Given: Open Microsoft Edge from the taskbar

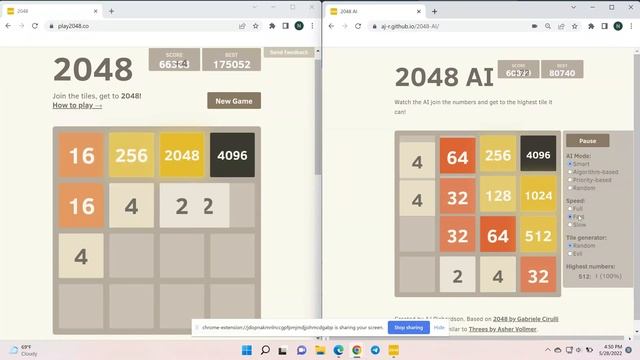Looking at the screenshot, I should coord(338,350).
